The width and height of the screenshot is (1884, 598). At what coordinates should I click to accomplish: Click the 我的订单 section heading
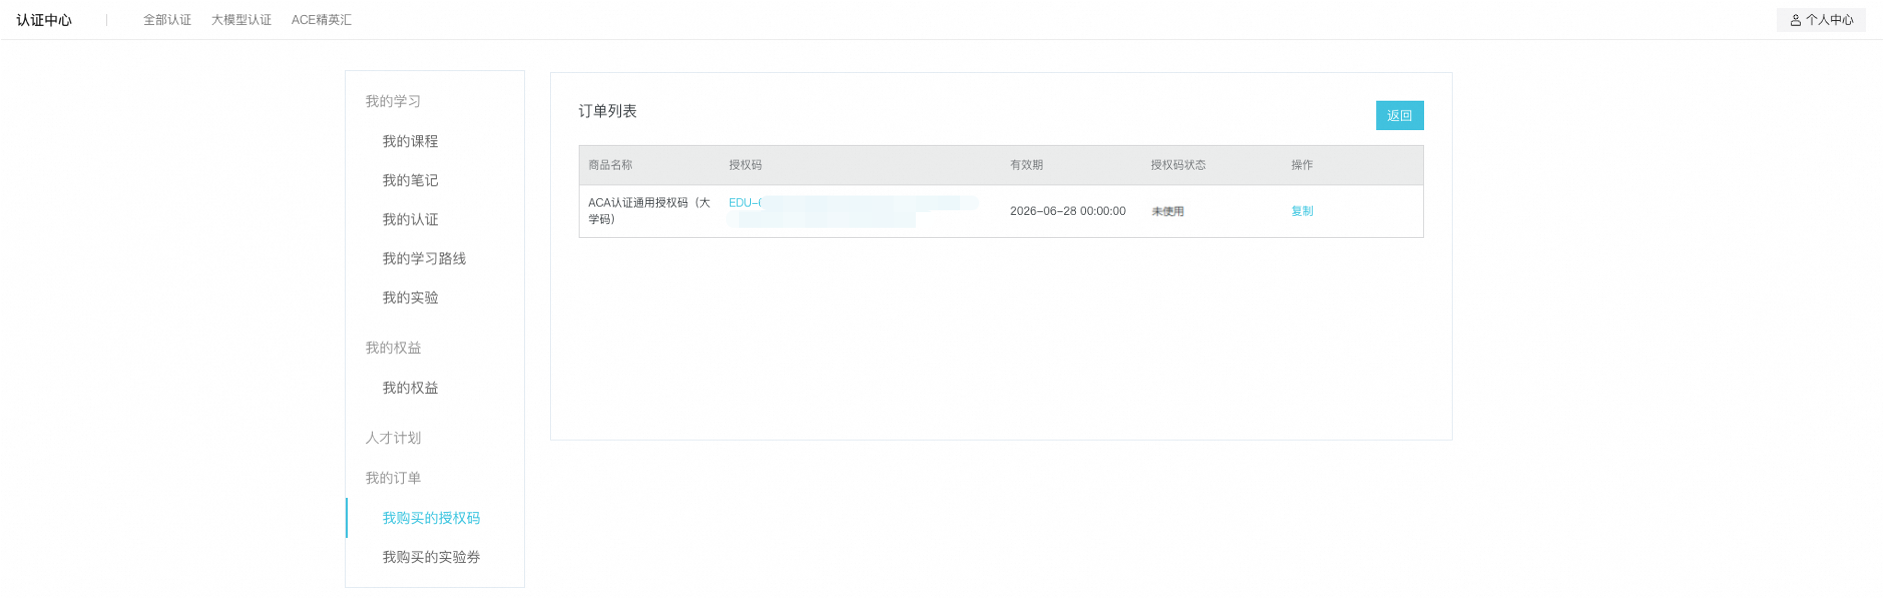click(393, 477)
